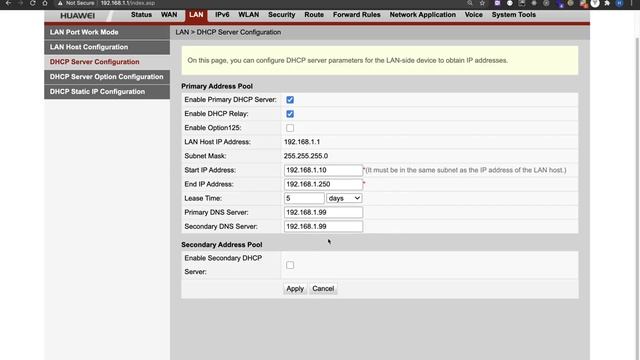Select the LAN tab
640x360 pixels.
coord(196,15)
